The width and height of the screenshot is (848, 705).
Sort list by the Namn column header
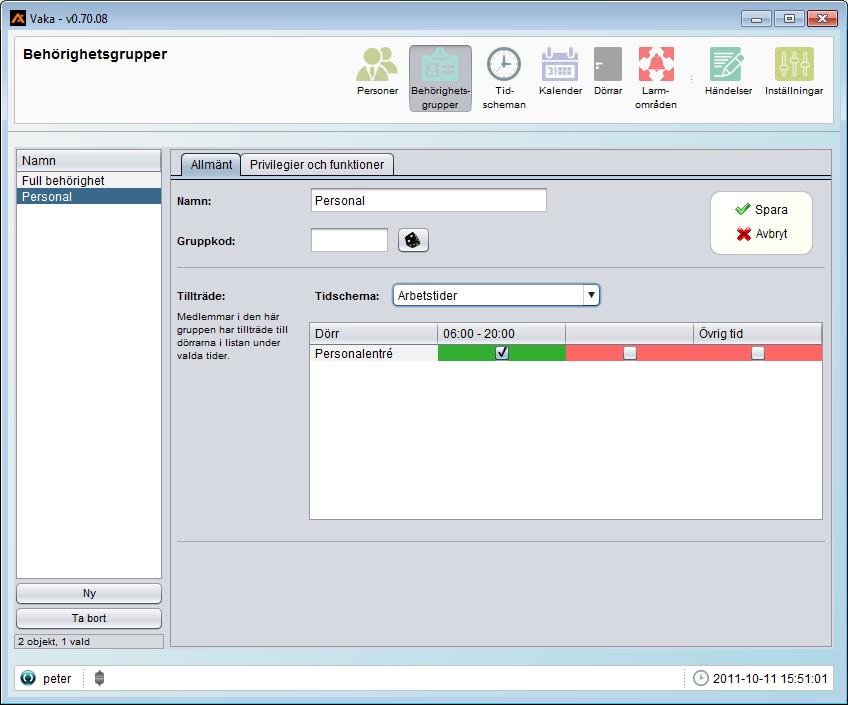[x=89, y=161]
